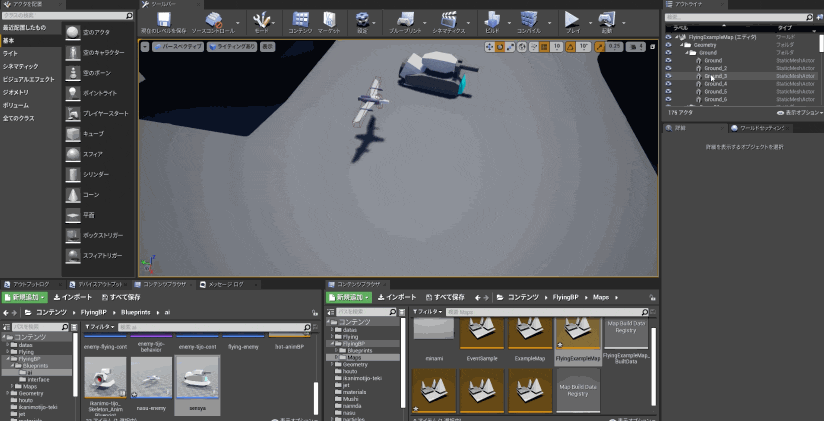The height and width of the screenshot is (421, 824).
Task: Hide Ground_6 in World Outliner
Action: click(x=668, y=99)
